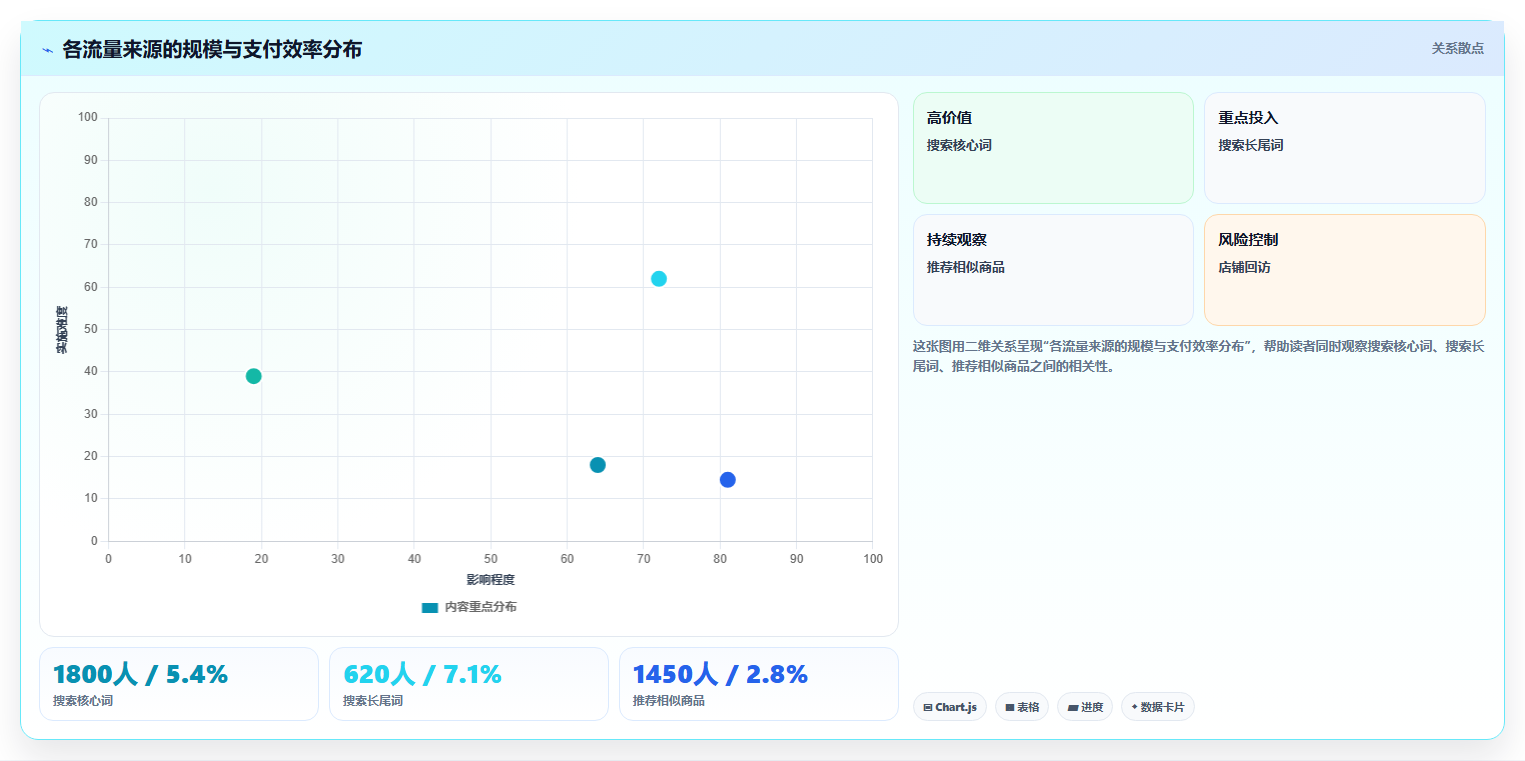Select the blue scatter point near x=81

click(x=728, y=480)
